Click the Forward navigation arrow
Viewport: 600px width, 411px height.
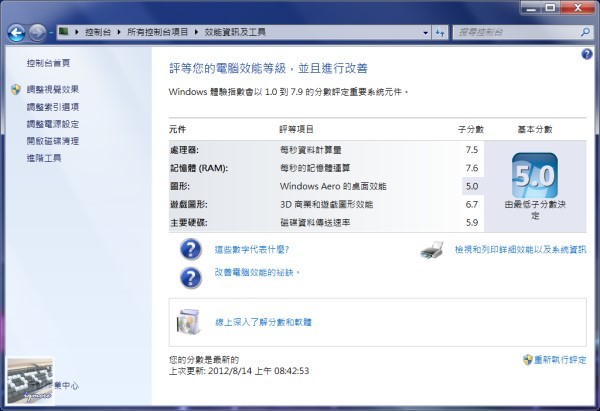(x=38, y=33)
